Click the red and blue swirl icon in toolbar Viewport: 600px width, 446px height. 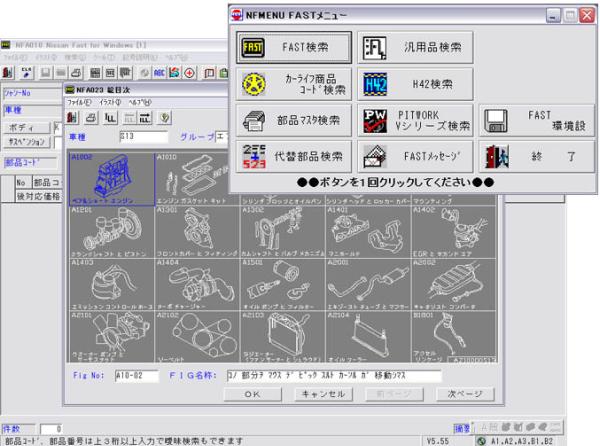(x=174, y=72)
